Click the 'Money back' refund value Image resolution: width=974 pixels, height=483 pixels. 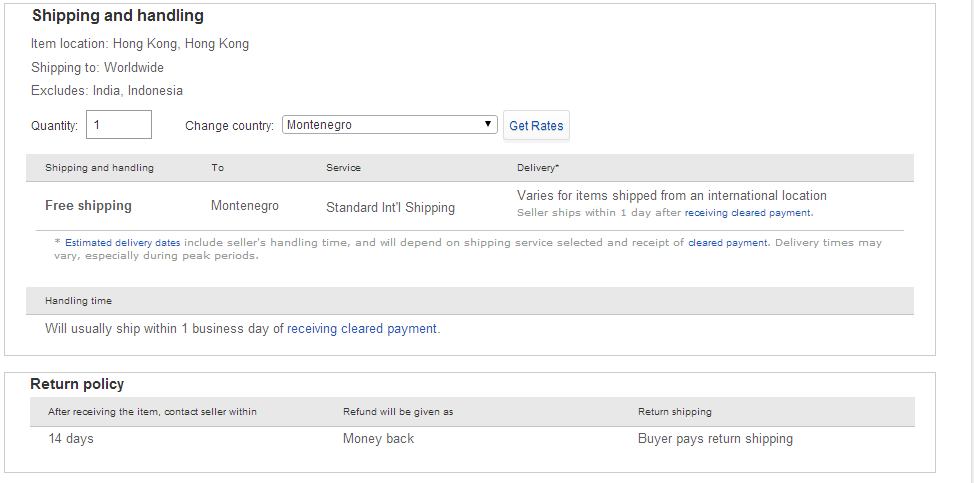tap(378, 438)
